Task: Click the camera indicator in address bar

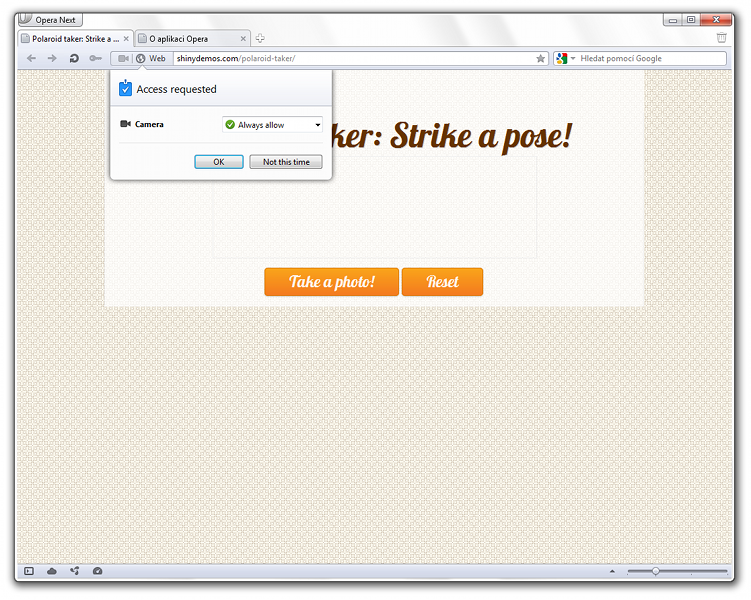Action: point(124,58)
